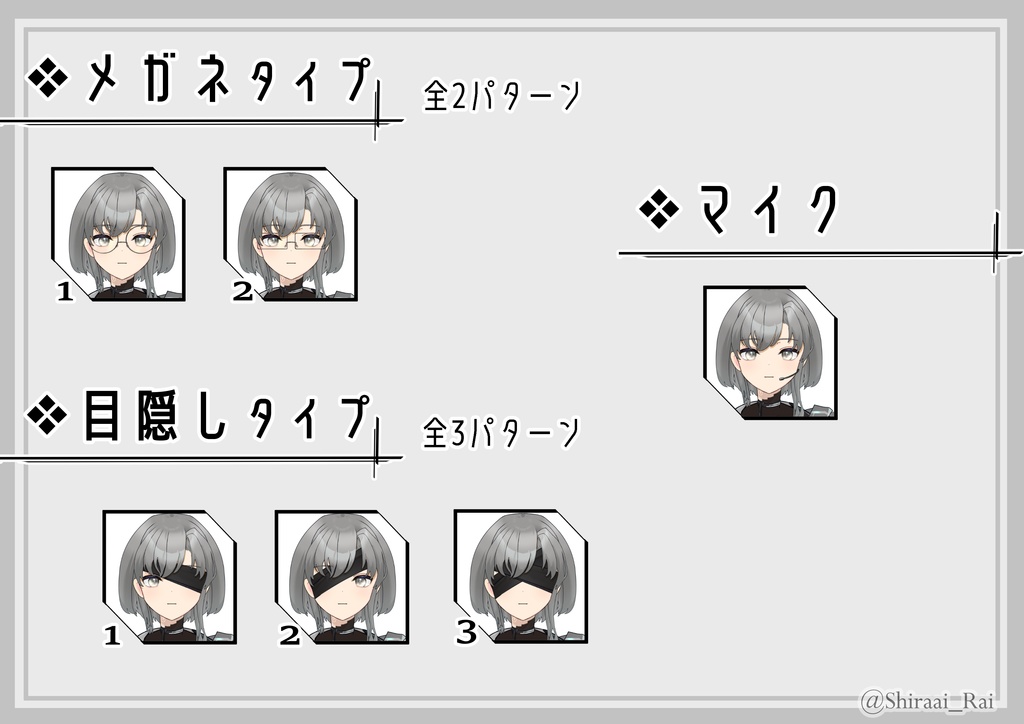Viewport: 1024px width, 724px height.
Task: Open the @Shiraai_Rai watermark handle
Action: [x=928, y=702]
